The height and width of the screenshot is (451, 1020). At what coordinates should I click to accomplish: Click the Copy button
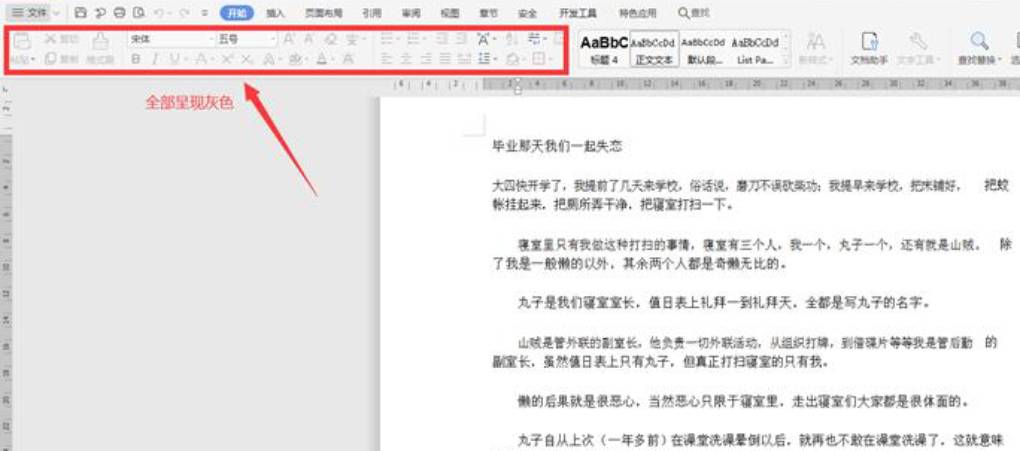(x=61, y=59)
